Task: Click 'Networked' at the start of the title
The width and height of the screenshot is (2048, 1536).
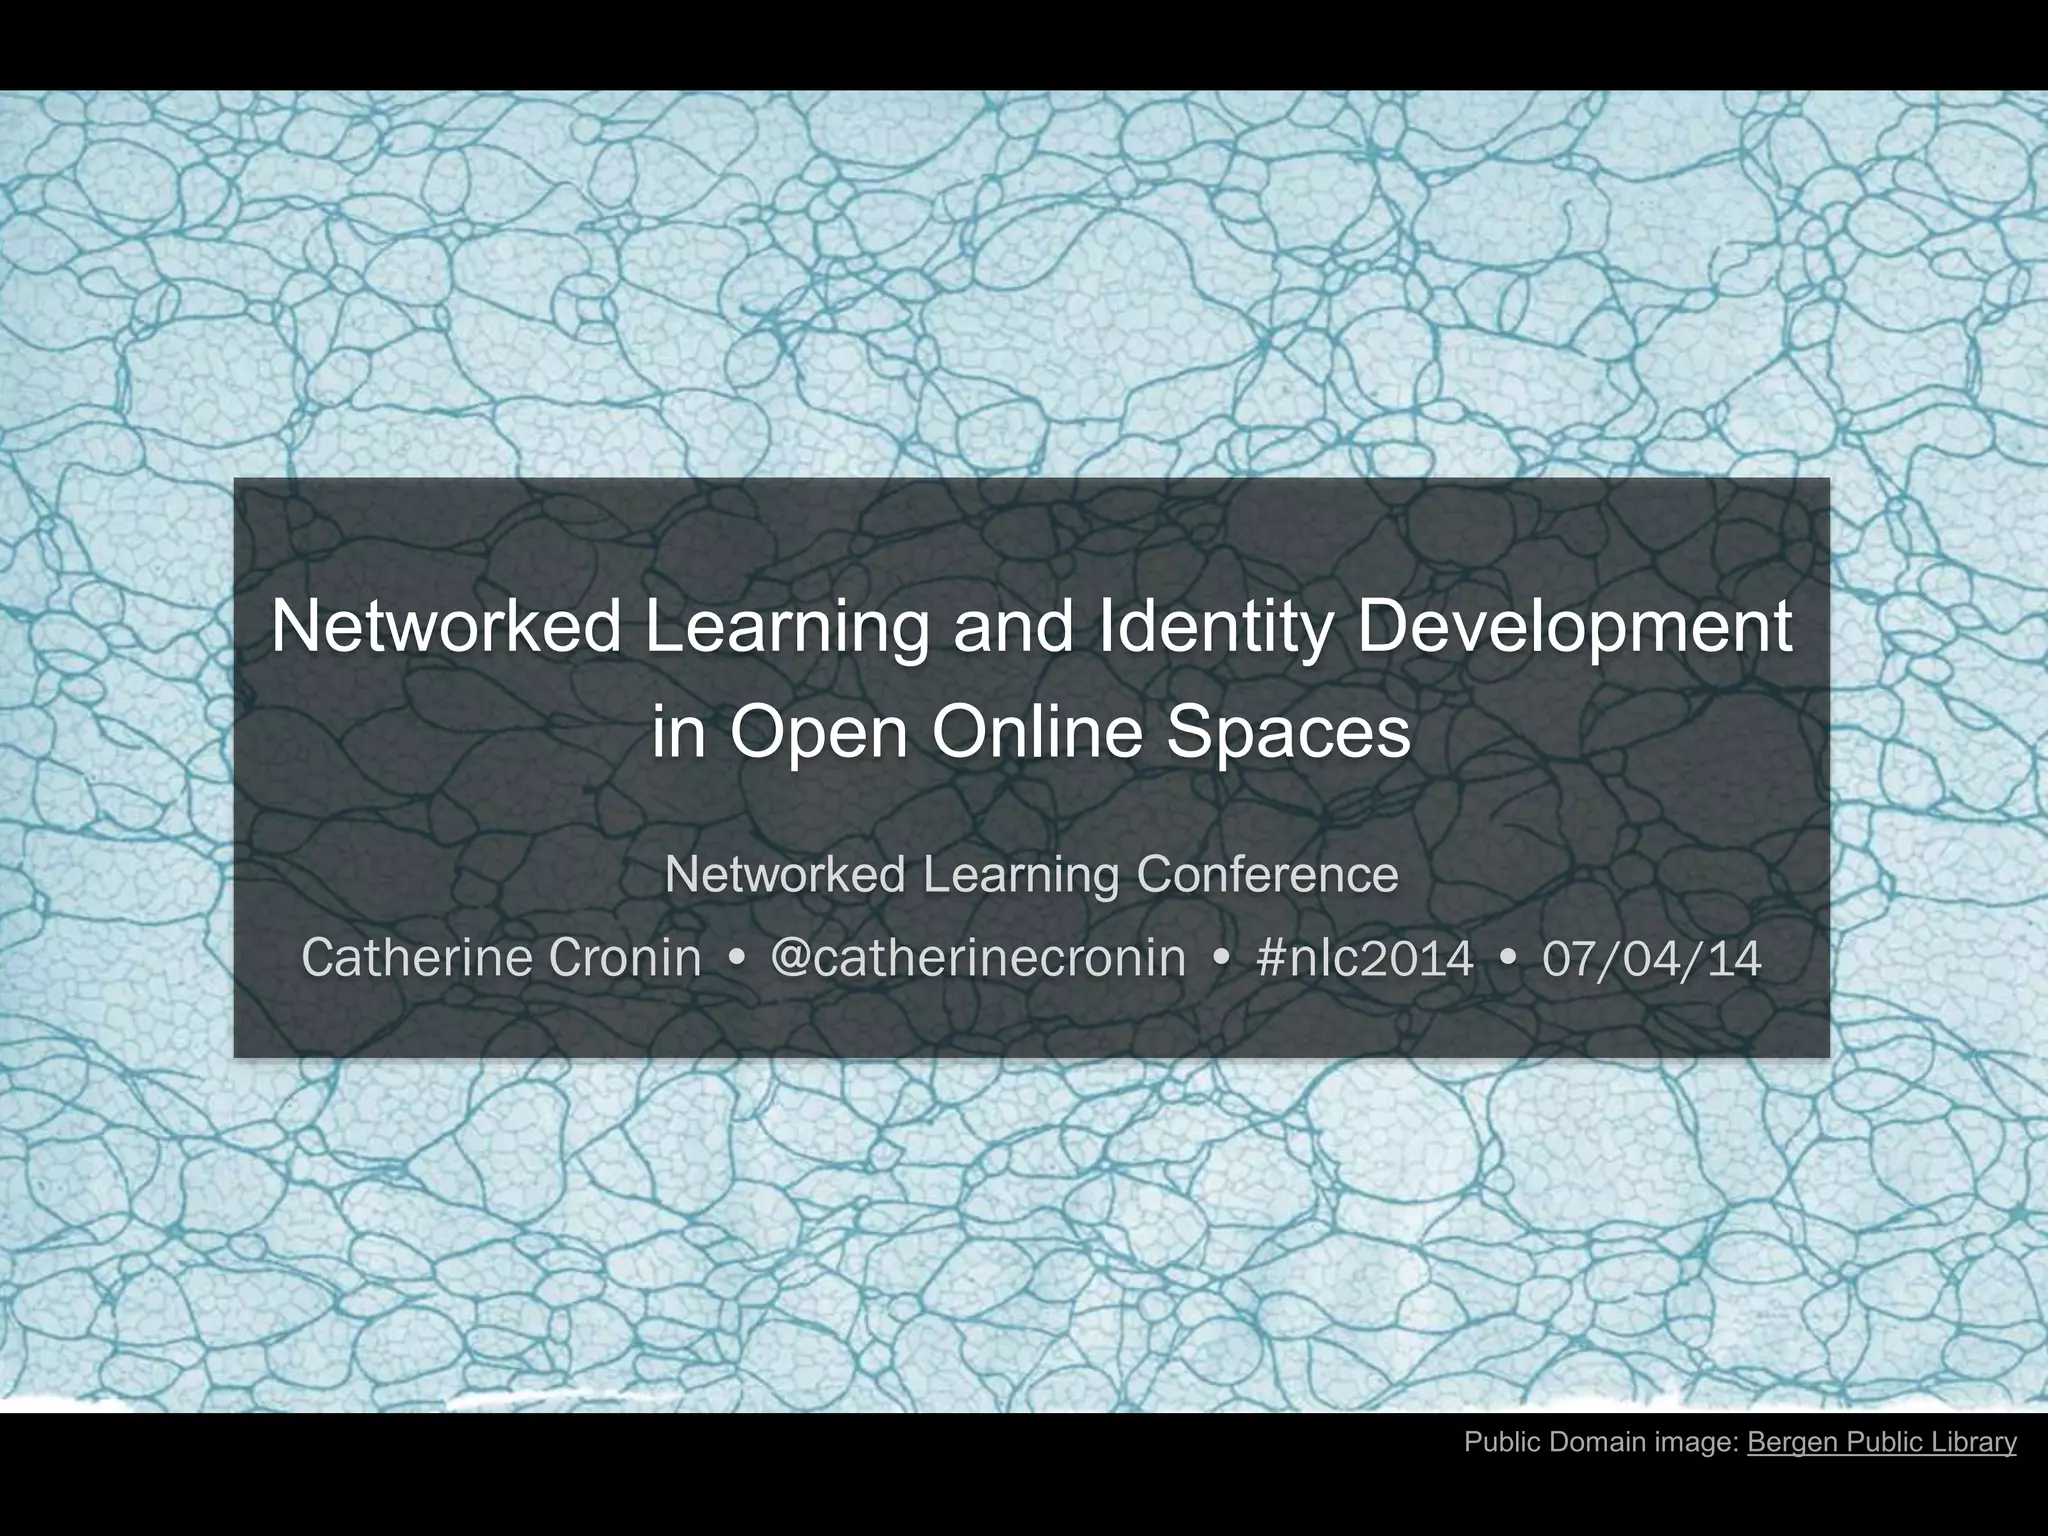Action: coord(446,628)
